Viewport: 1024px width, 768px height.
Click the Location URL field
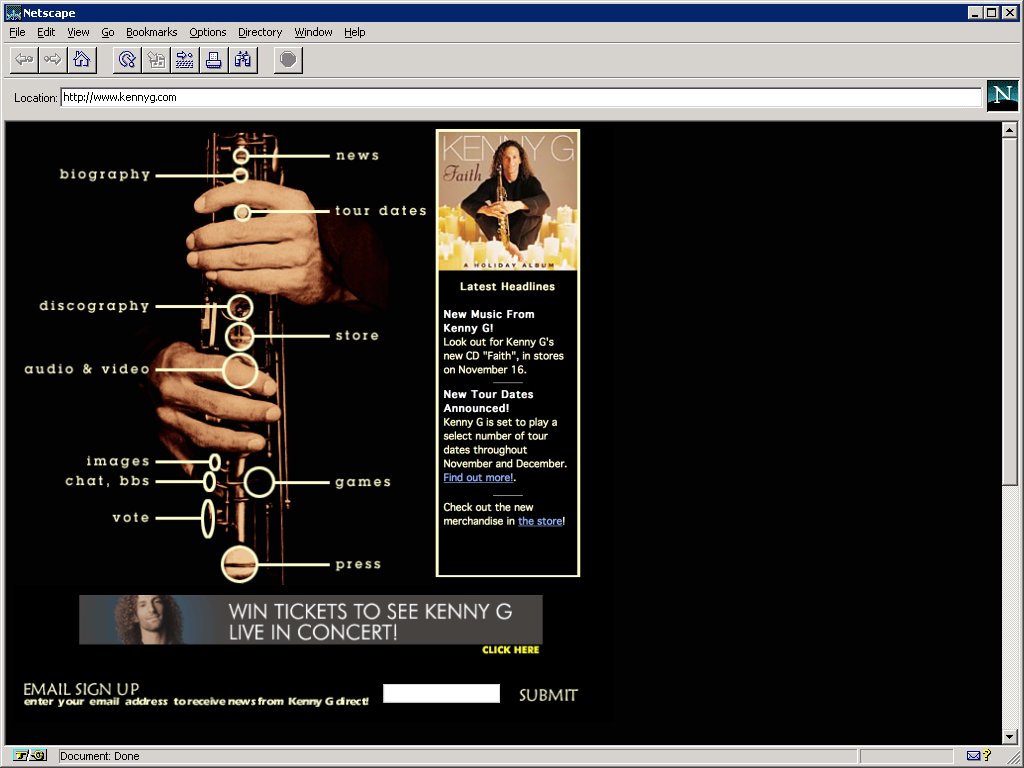[x=520, y=97]
